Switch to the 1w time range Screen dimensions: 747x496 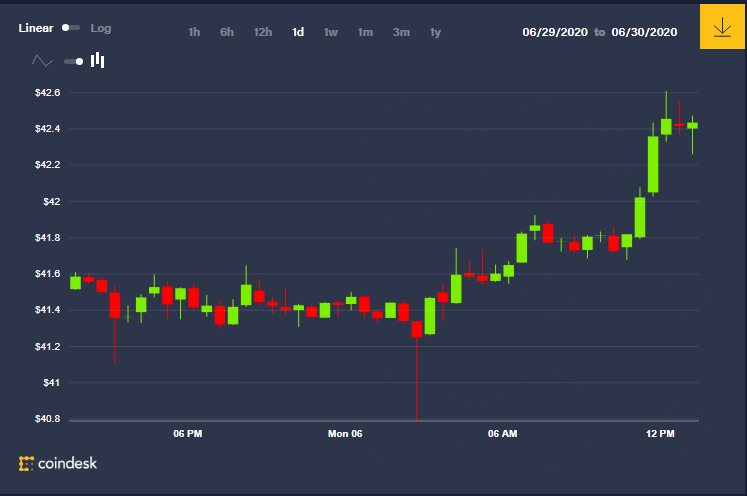coord(331,32)
